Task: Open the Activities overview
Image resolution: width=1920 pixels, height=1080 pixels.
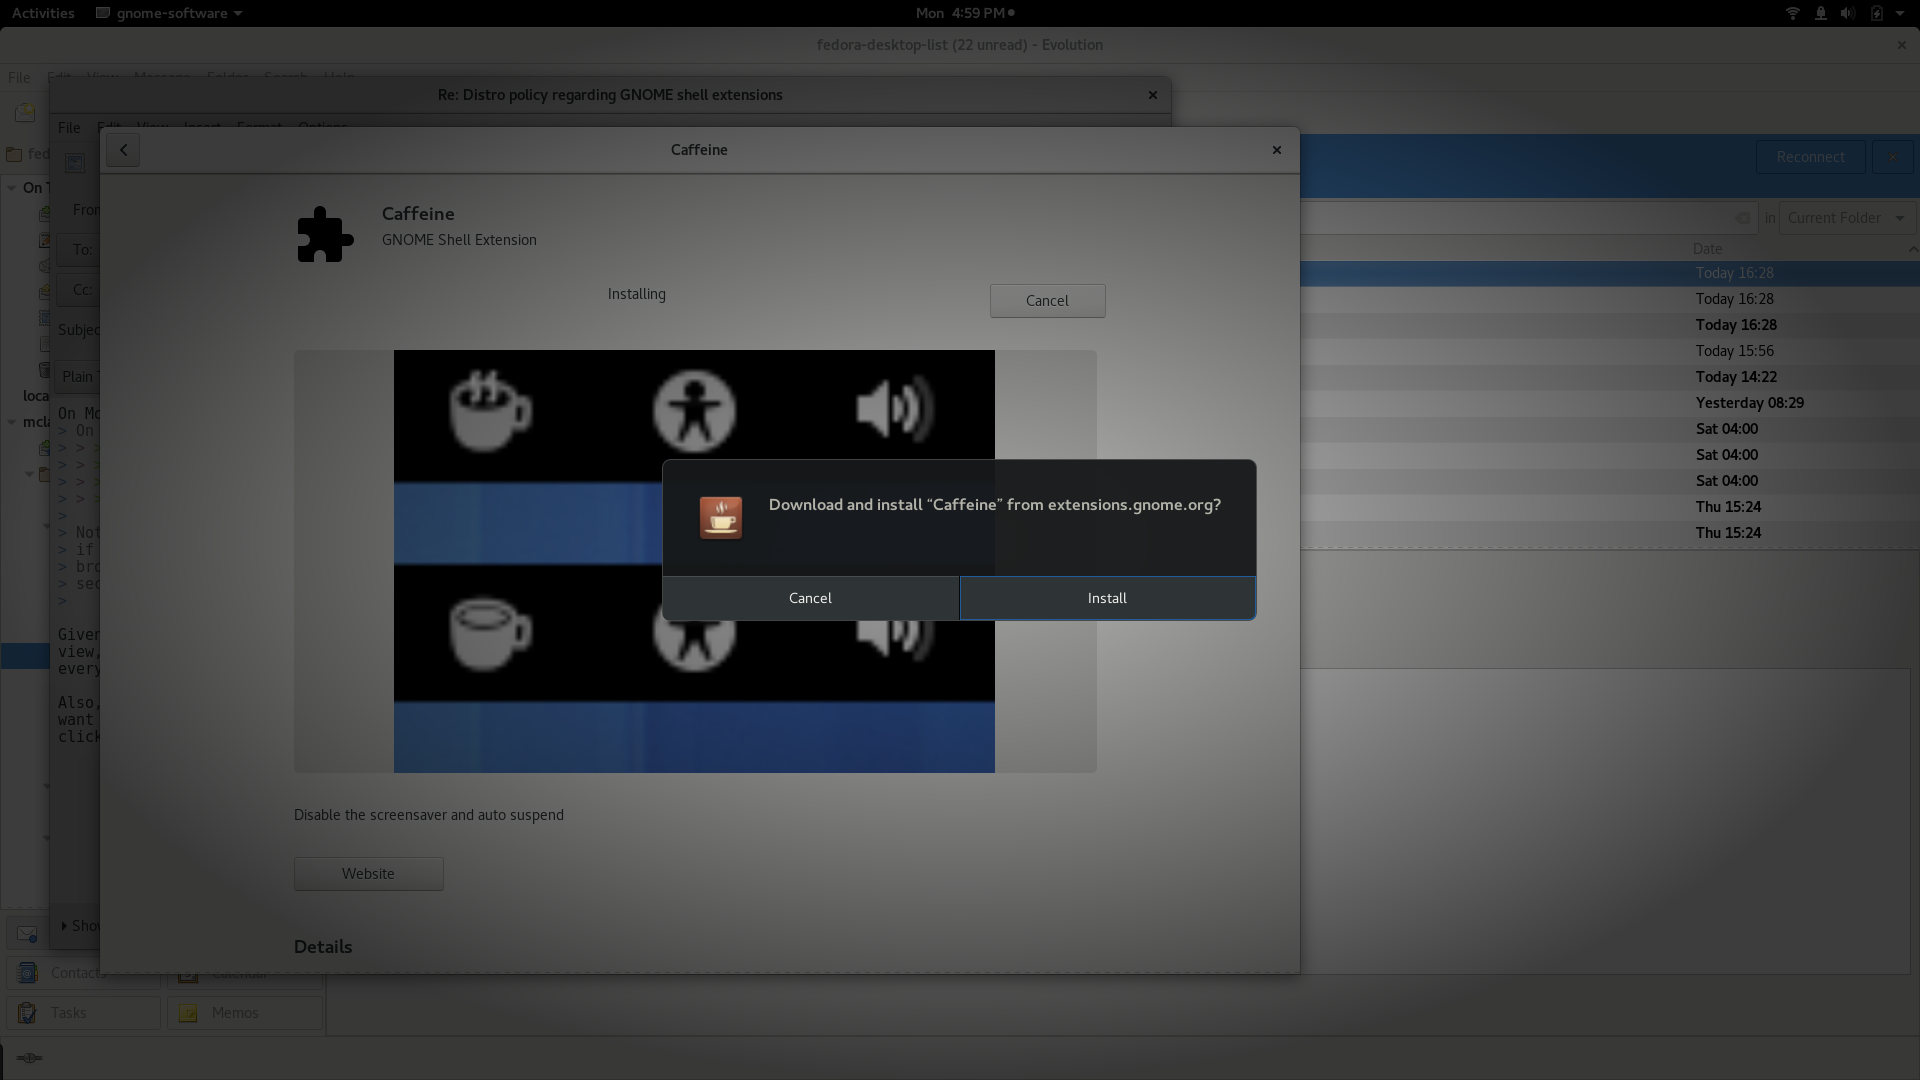Action: 43,13
